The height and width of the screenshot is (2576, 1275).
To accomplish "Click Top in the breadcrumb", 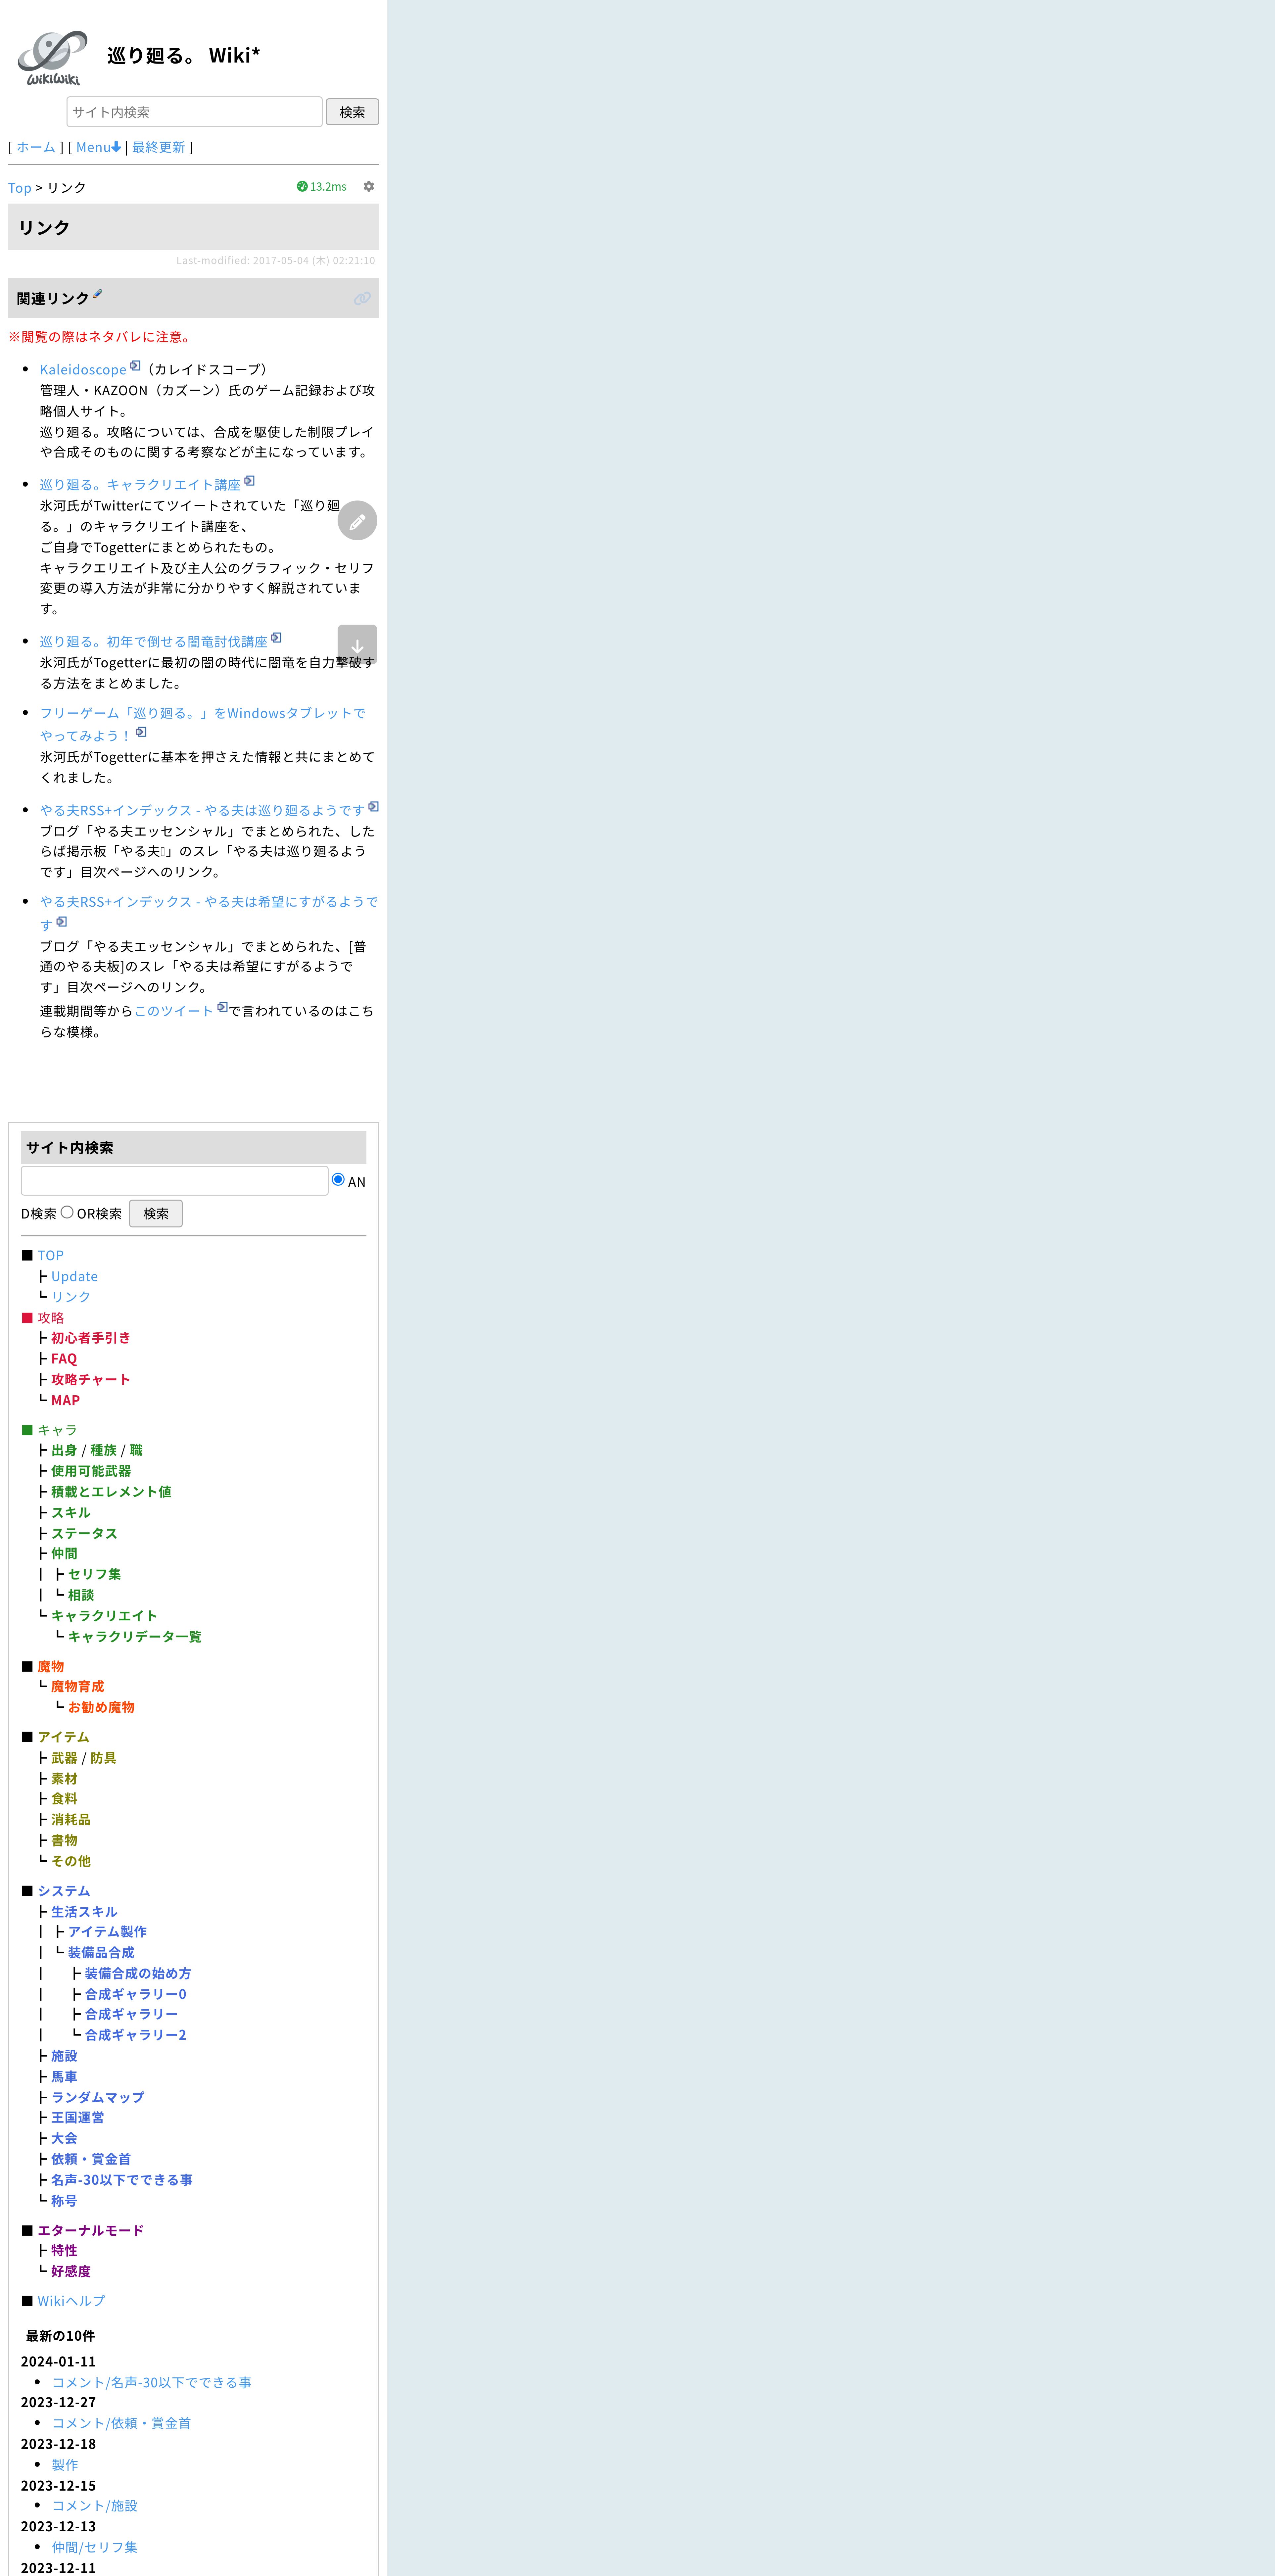I will pos(20,188).
